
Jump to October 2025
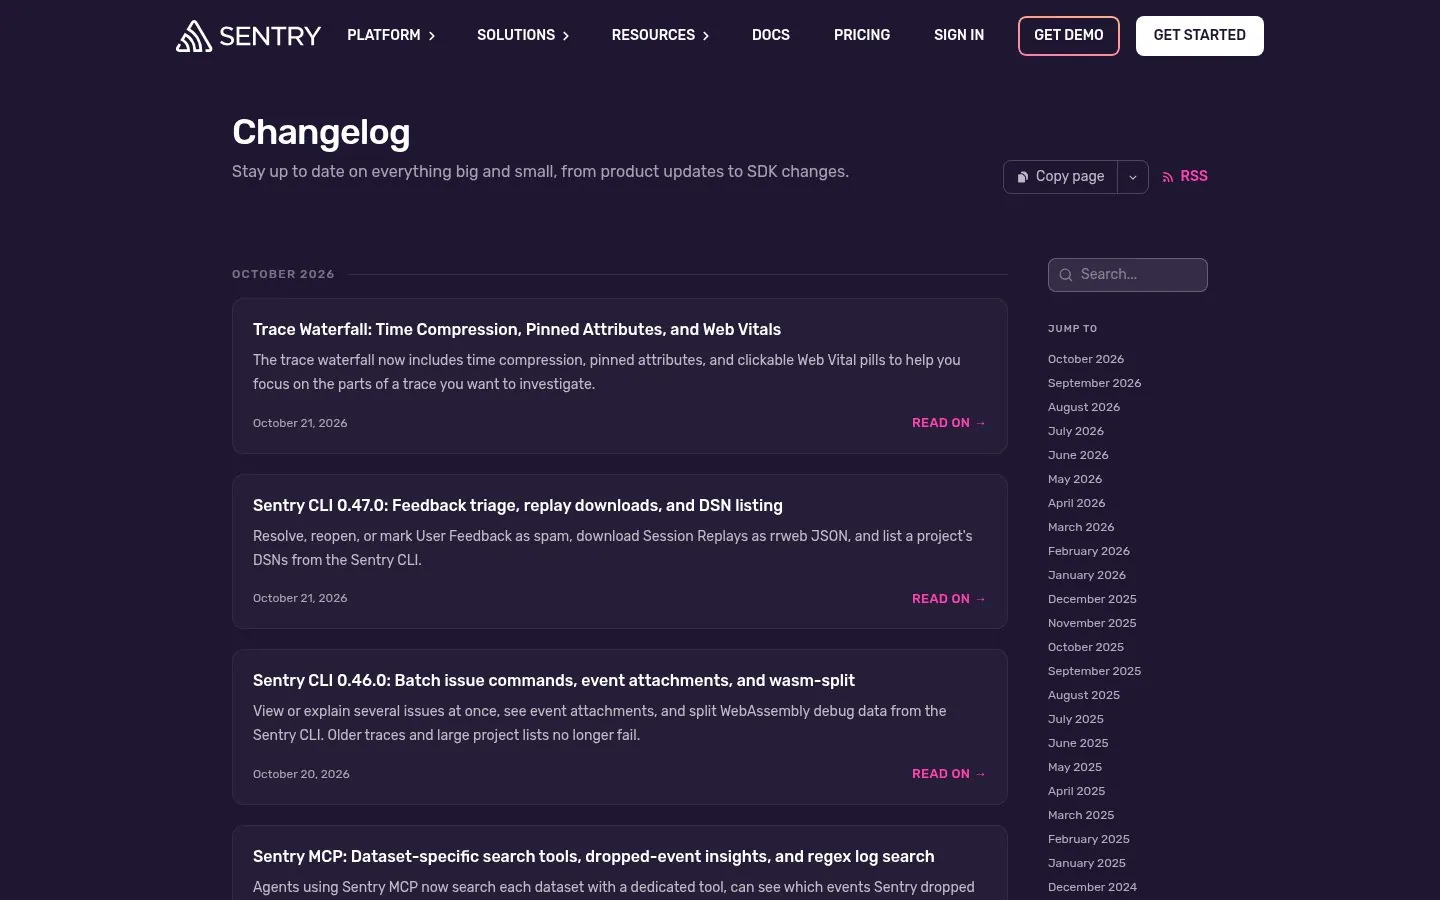click(x=1086, y=647)
